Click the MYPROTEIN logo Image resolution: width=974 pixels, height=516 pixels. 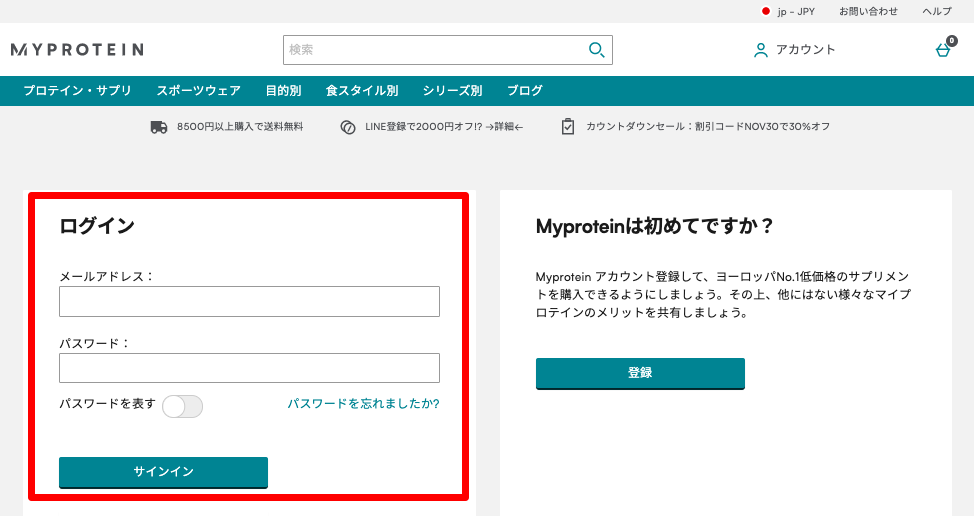coord(77,50)
